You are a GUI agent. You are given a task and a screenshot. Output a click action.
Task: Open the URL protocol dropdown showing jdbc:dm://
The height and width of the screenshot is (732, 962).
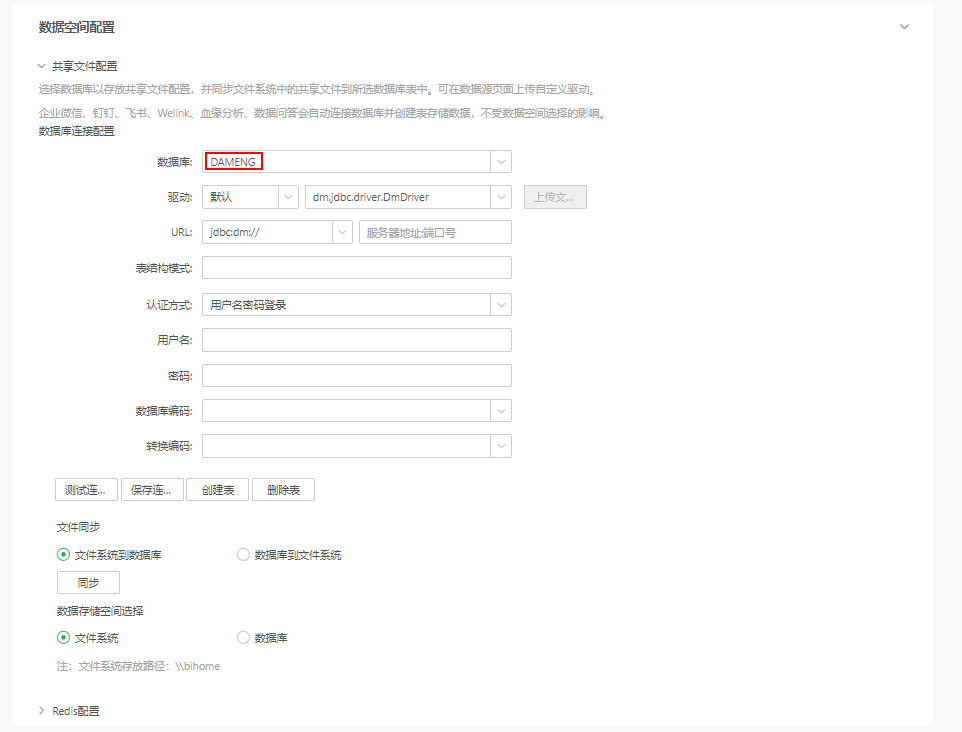[x=340, y=231]
